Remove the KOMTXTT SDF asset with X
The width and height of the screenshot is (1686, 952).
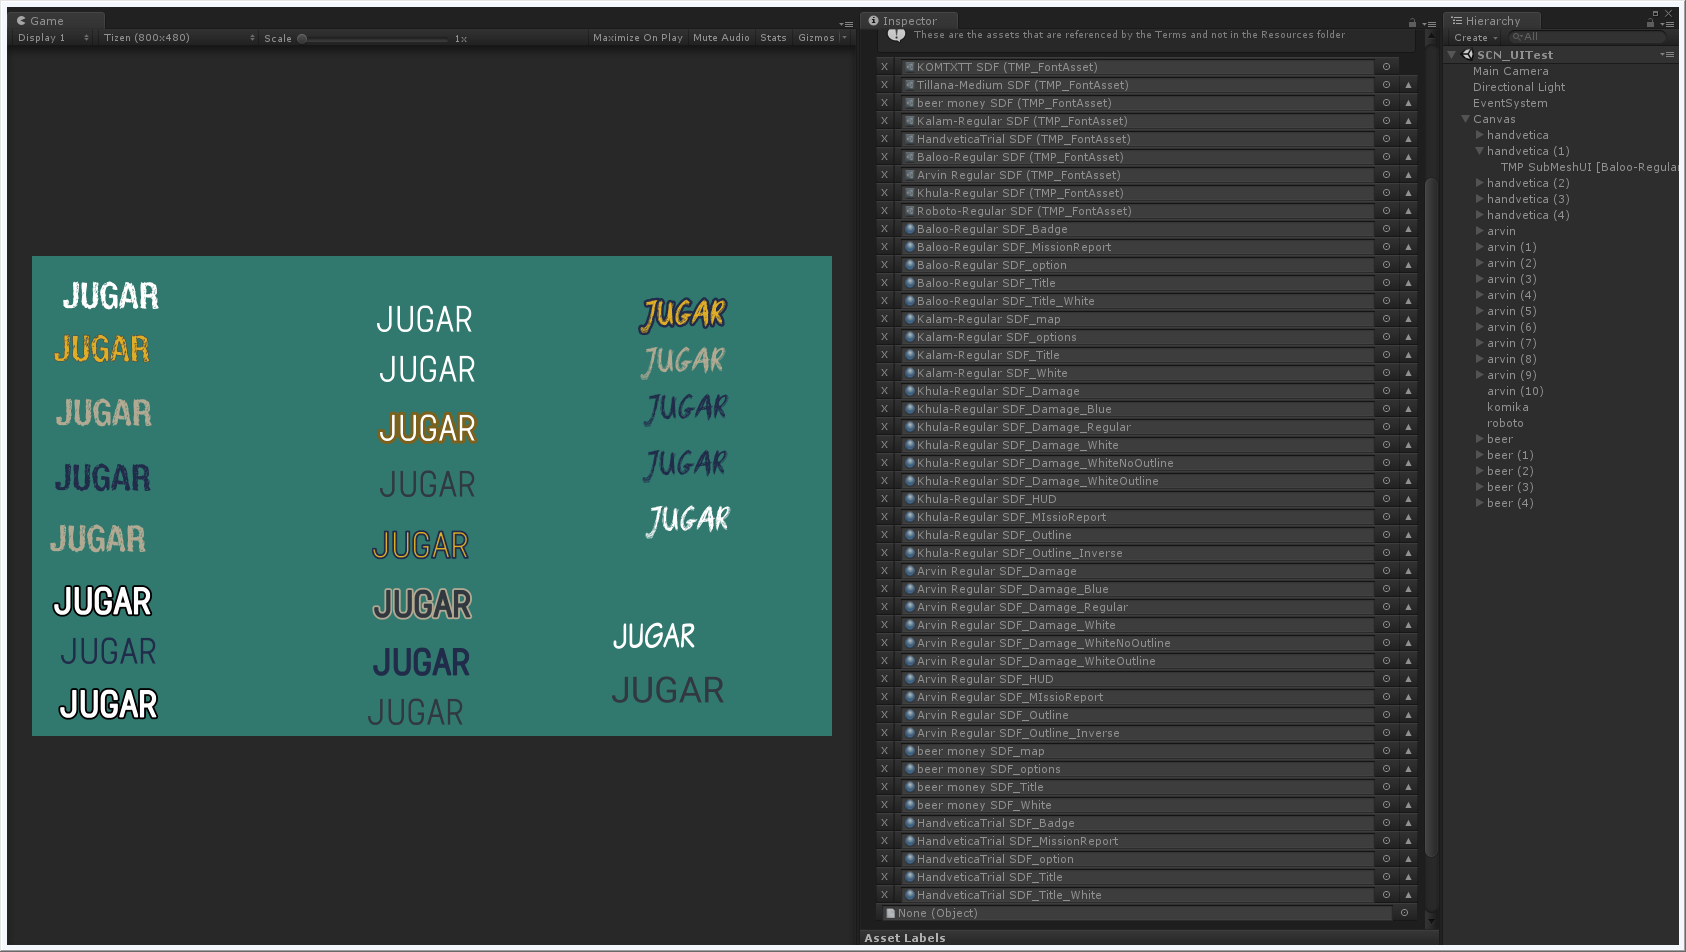click(884, 67)
